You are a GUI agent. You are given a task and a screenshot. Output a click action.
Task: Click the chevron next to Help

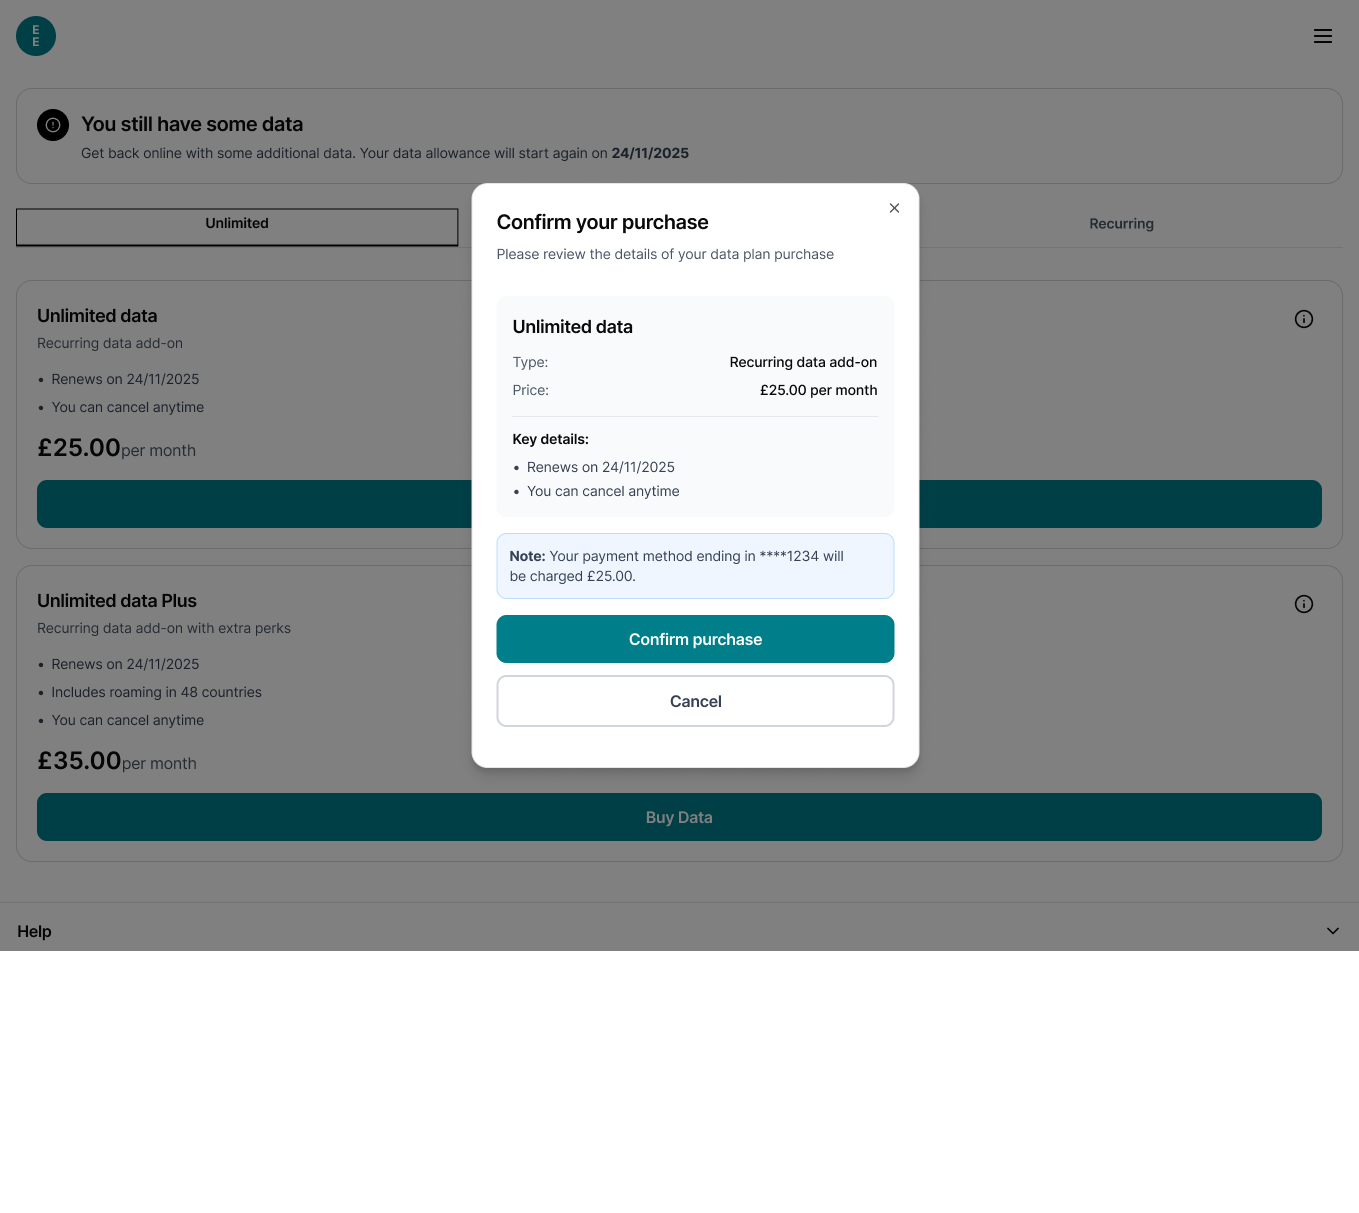coord(1332,930)
